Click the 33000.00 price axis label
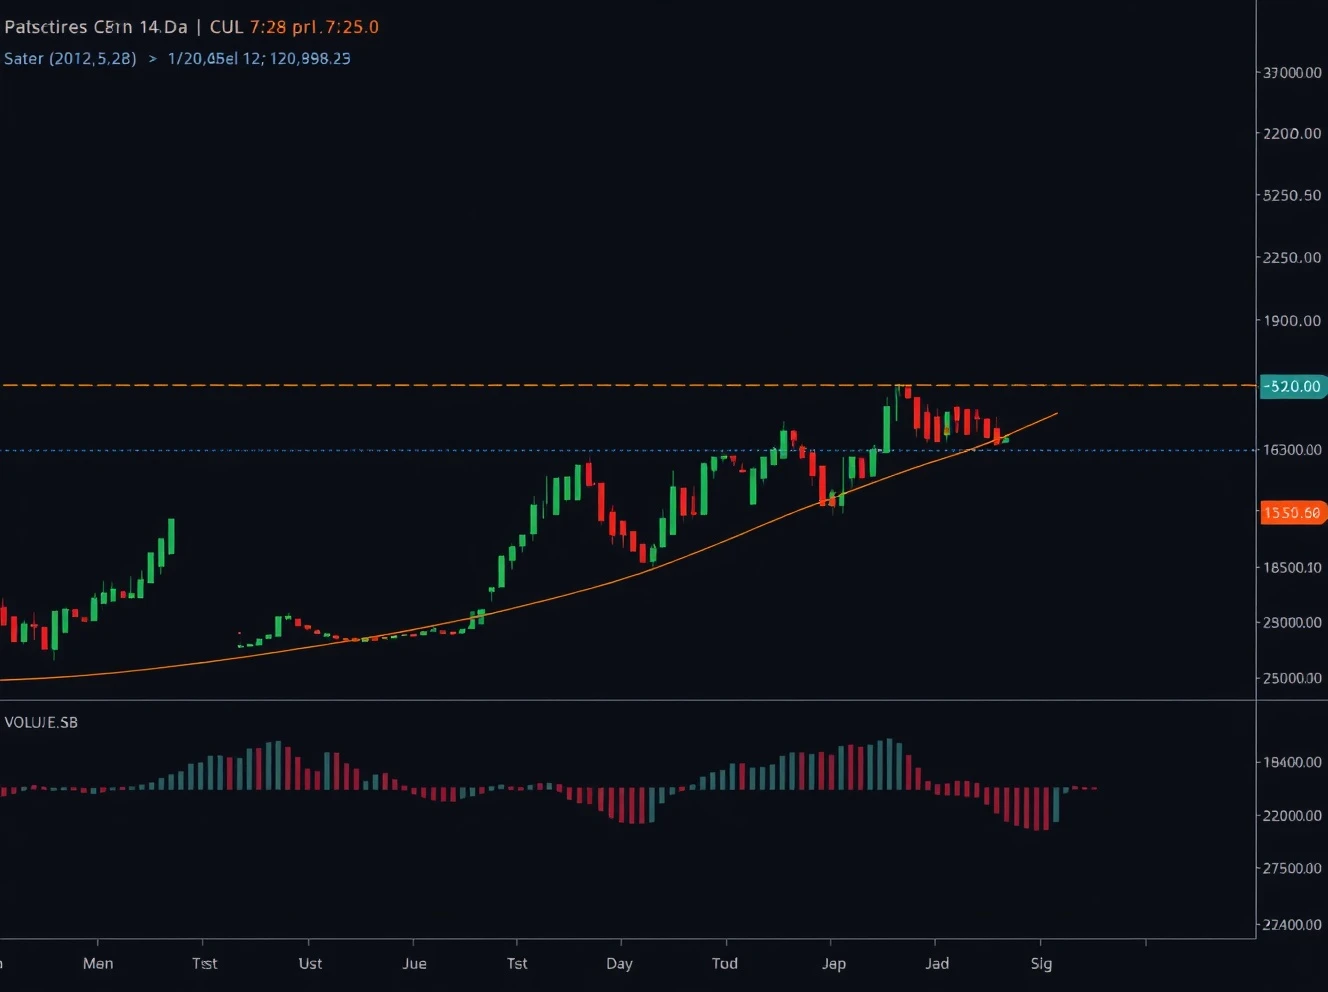This screenshot has width=1328, height=992. pyautogui.click(x=1292, y=73)
